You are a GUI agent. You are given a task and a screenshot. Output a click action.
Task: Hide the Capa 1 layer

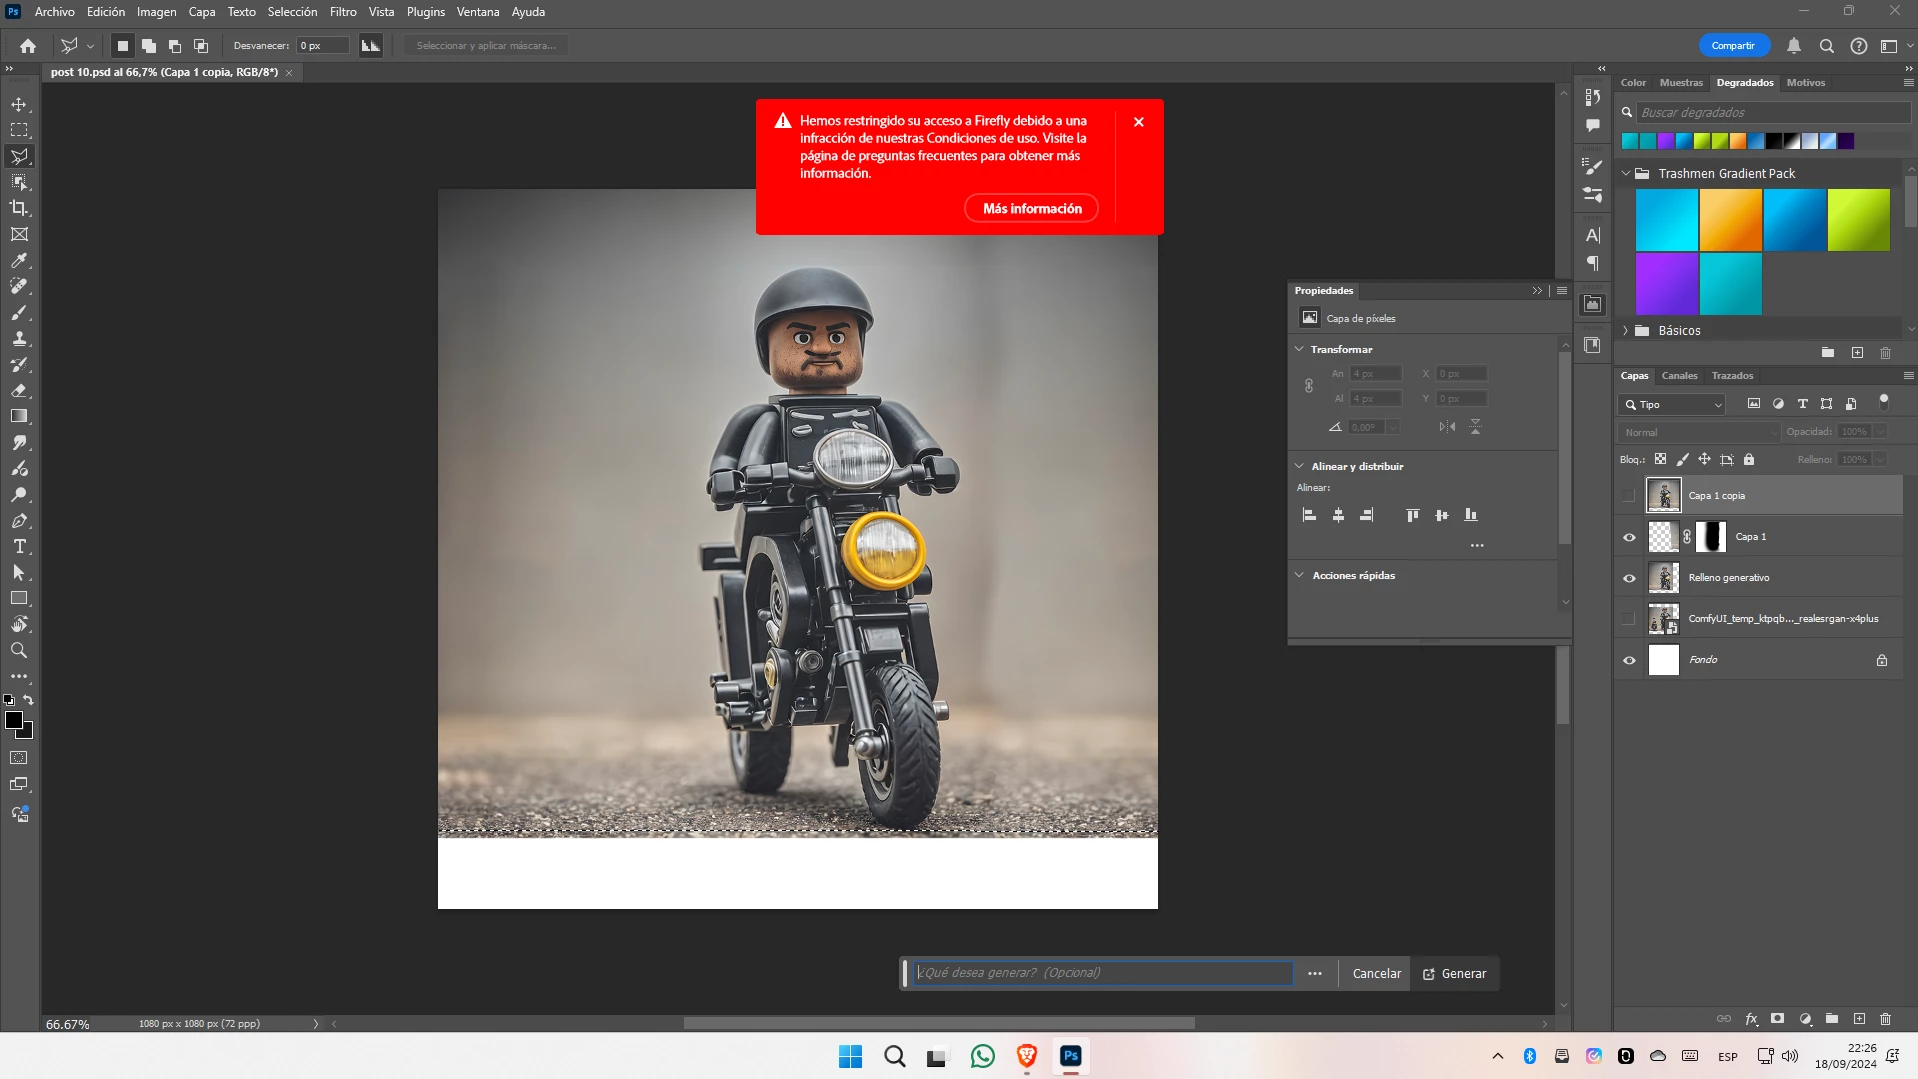pos(1629,537)
